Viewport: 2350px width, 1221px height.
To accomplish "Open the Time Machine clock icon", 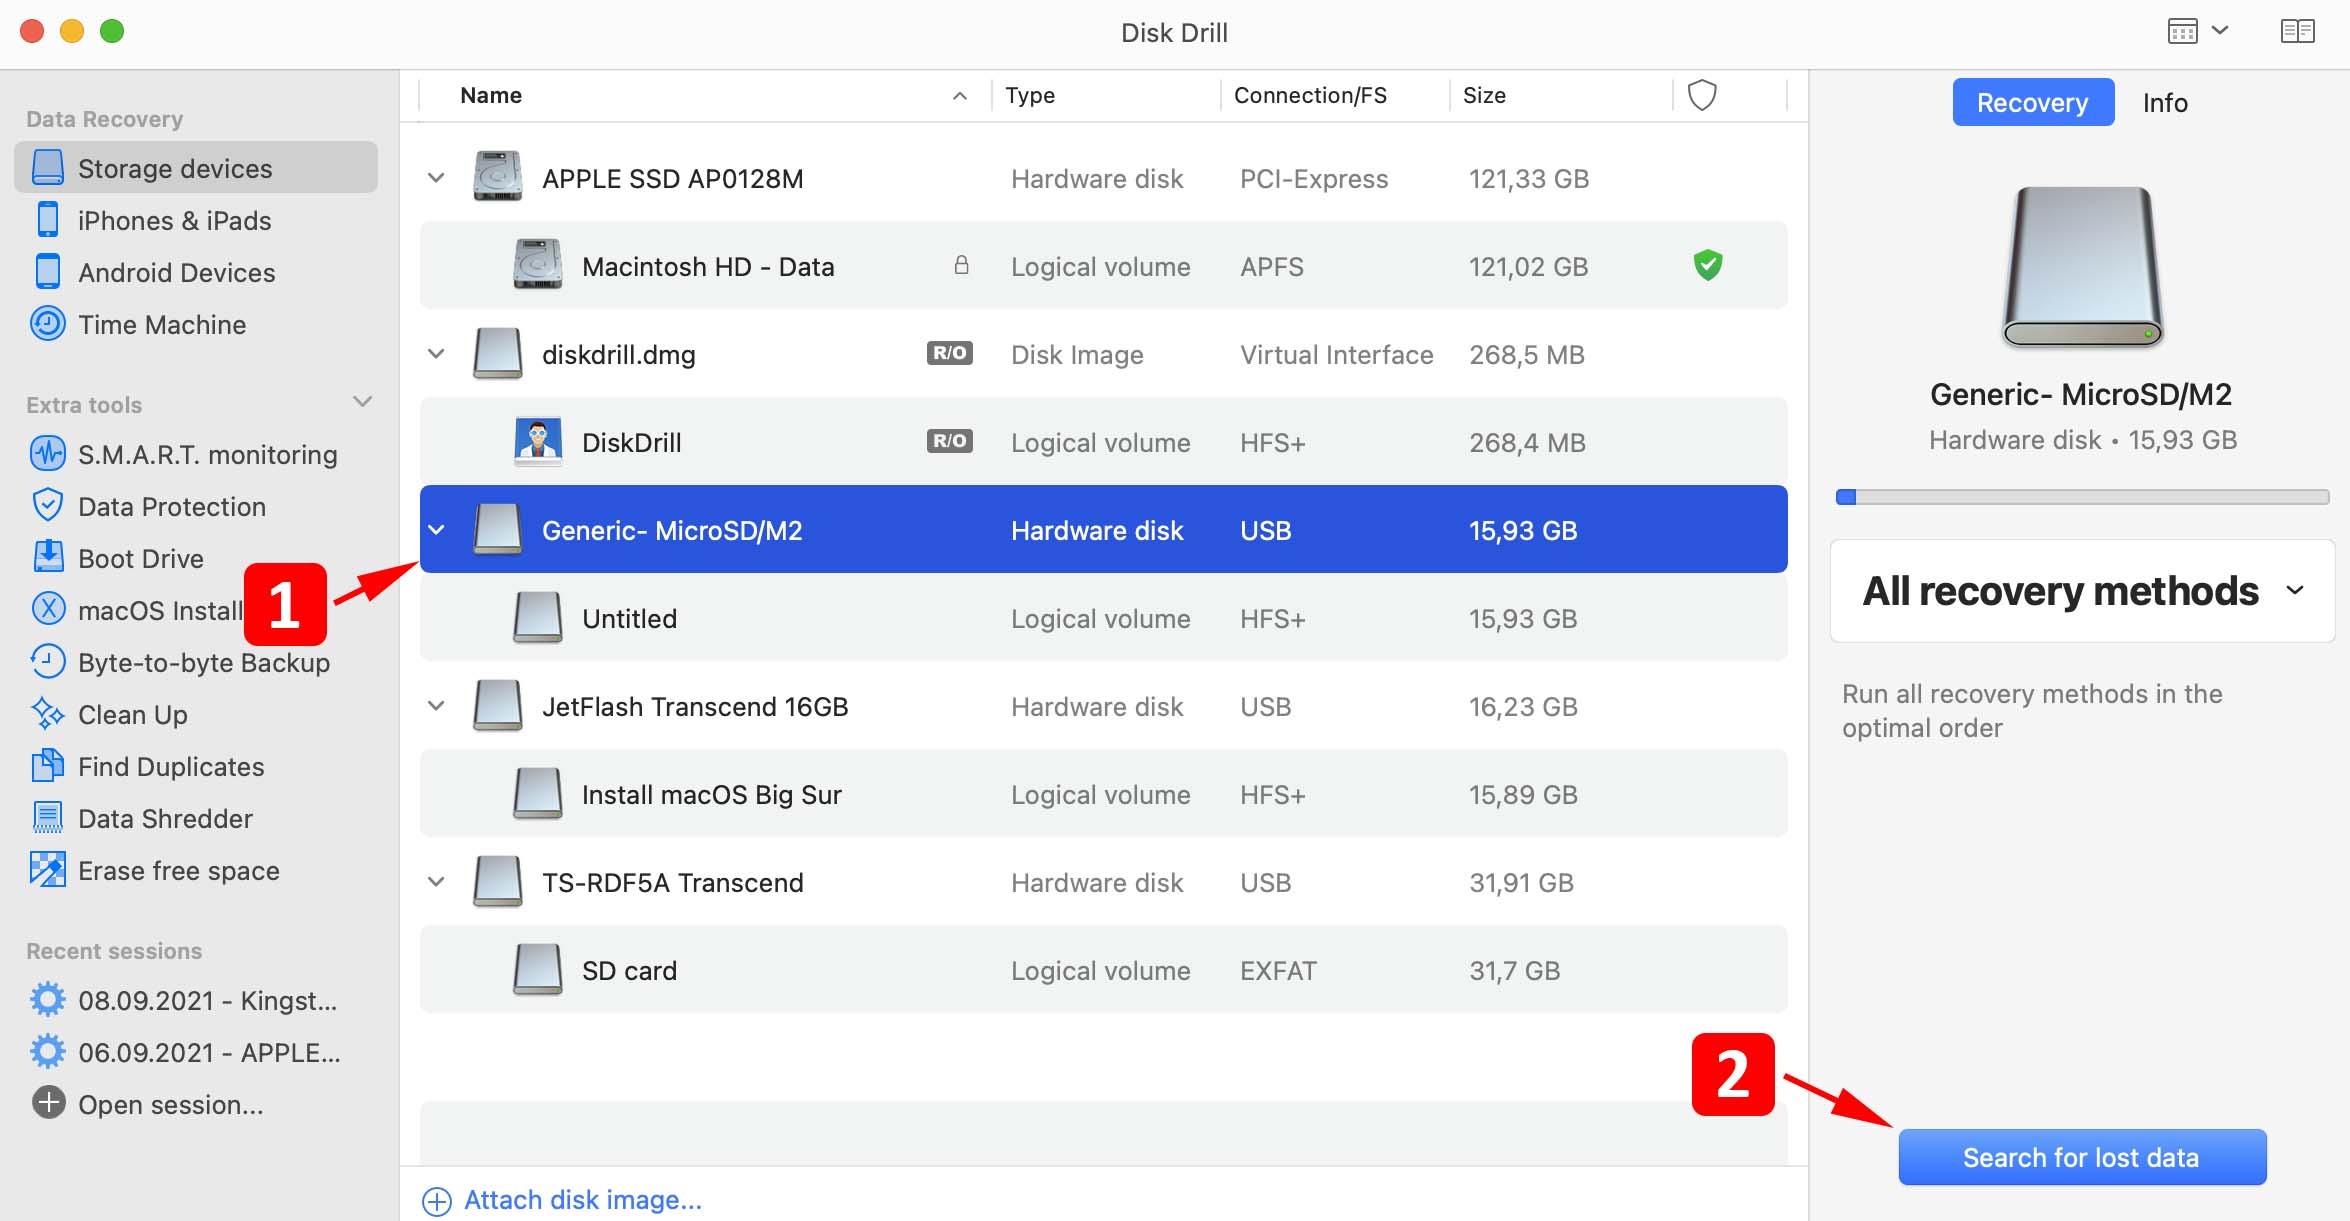I will (x=47, y=324).
